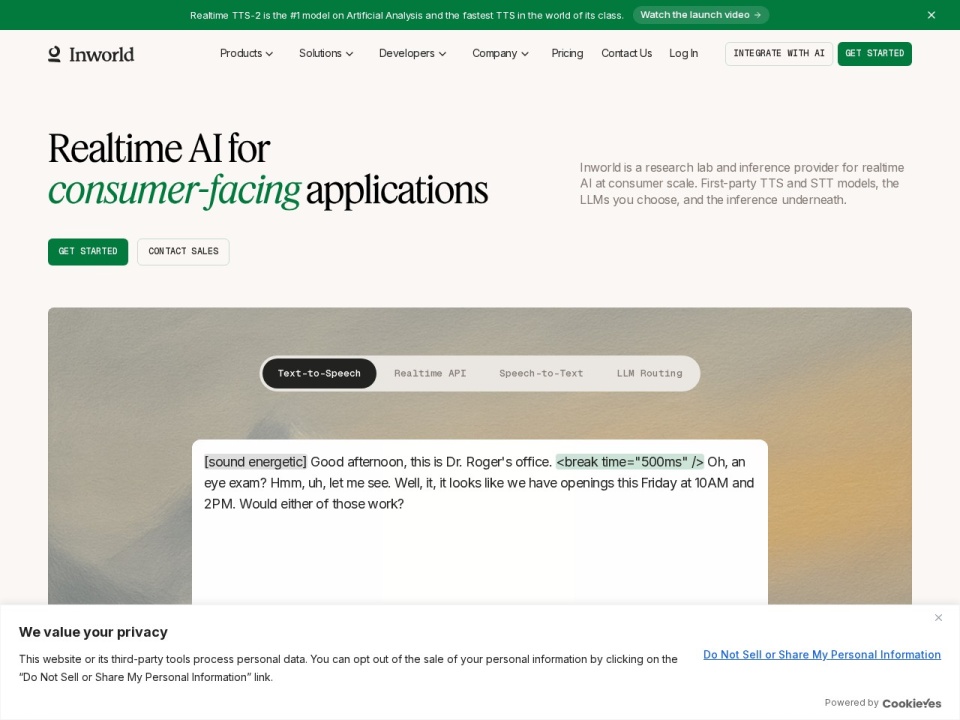Image resolution: width=960 pixels, height=720 pixels.
Task: Expand the Company menu
Action: point(500,53)
